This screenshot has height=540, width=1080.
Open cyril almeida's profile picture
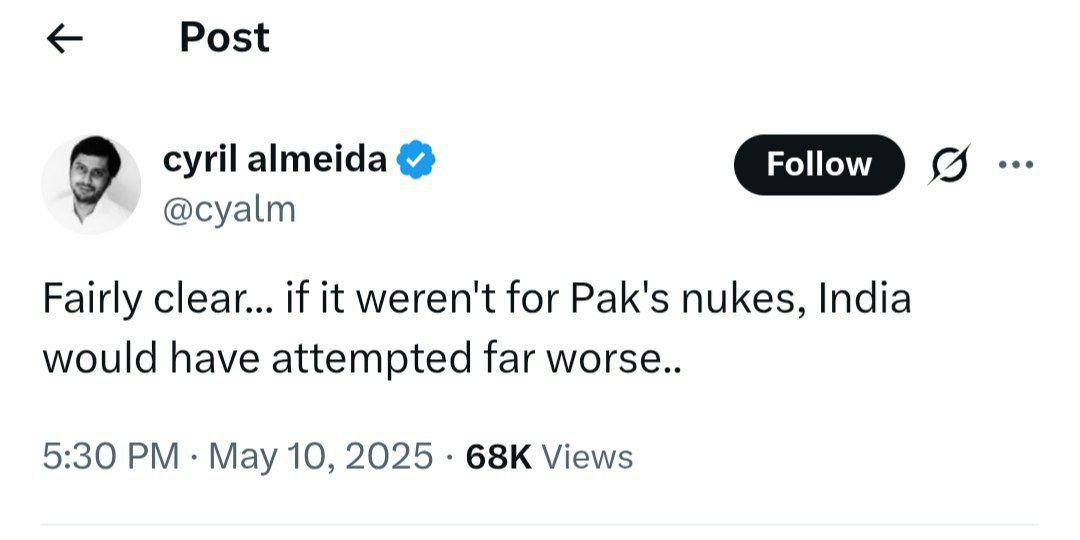pyautogui.click(x=91, y=184)
